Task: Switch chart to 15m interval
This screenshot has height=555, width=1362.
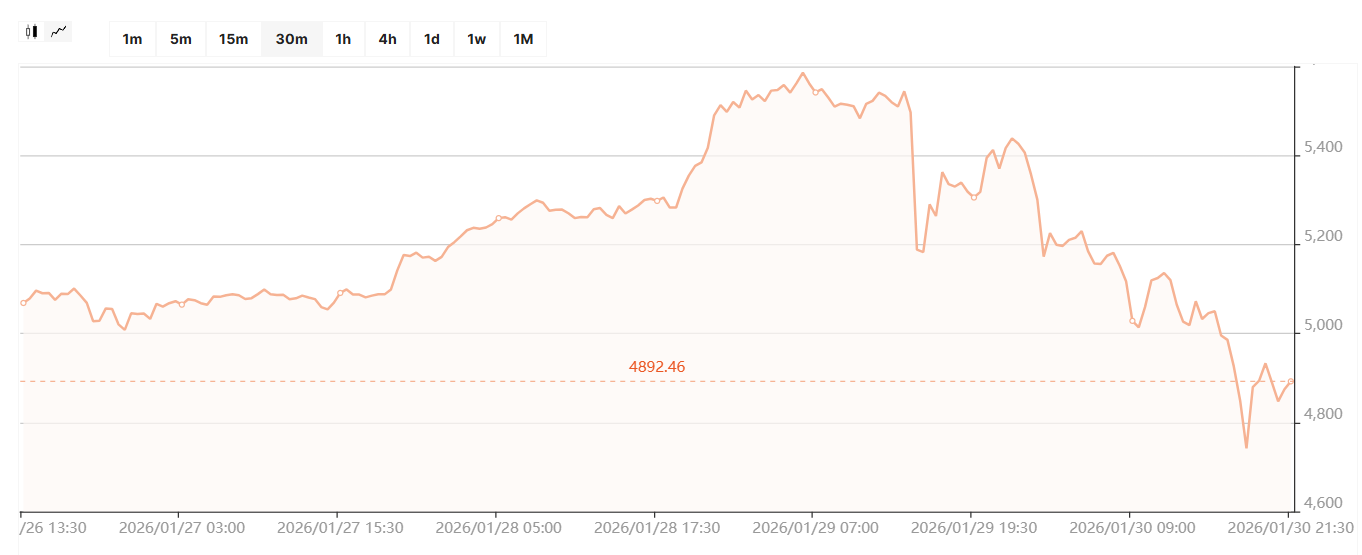Action: [x=233, y=39]
